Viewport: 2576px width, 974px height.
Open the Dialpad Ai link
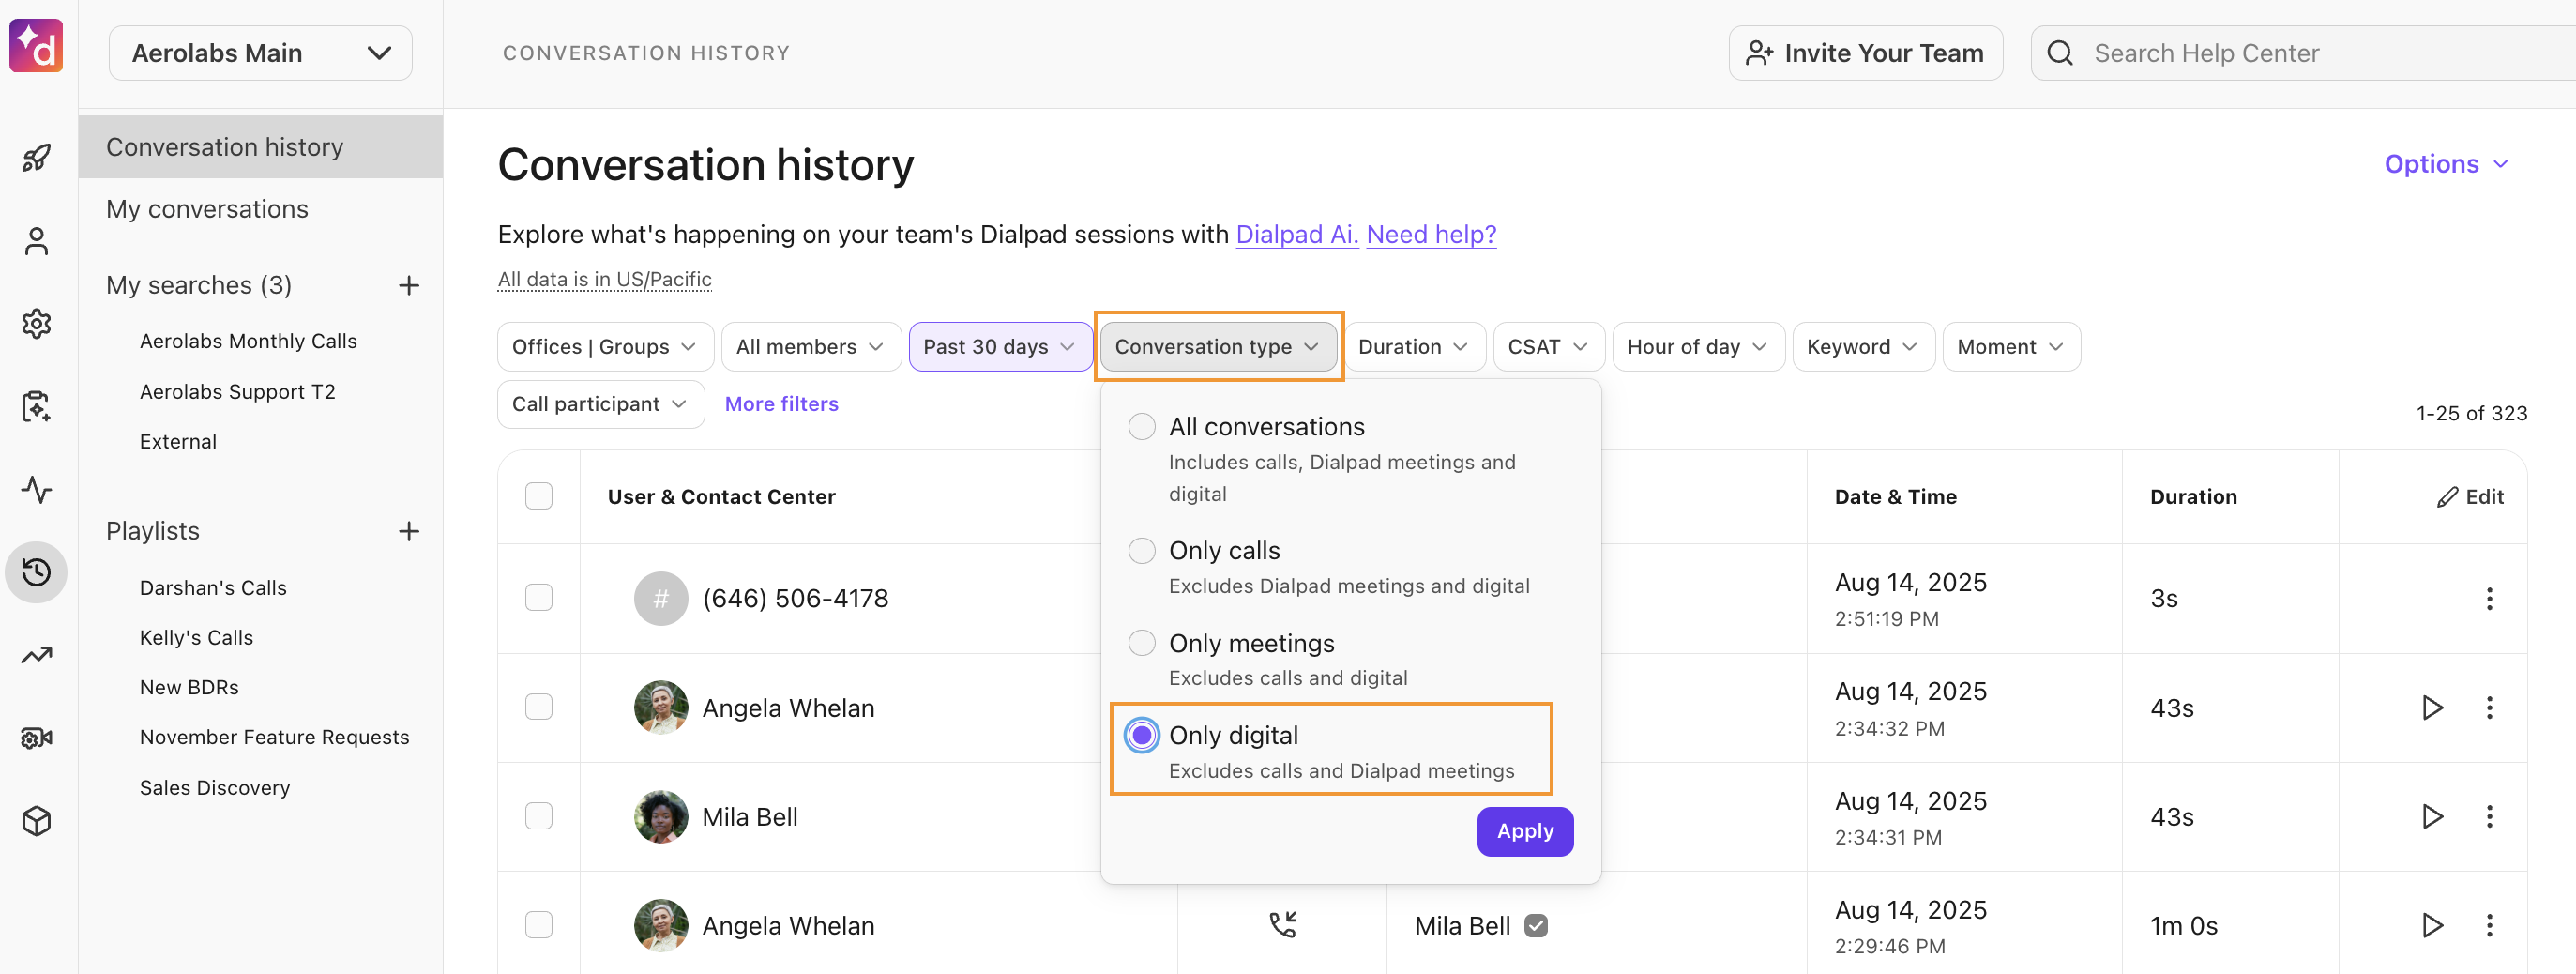point(1297,235)
